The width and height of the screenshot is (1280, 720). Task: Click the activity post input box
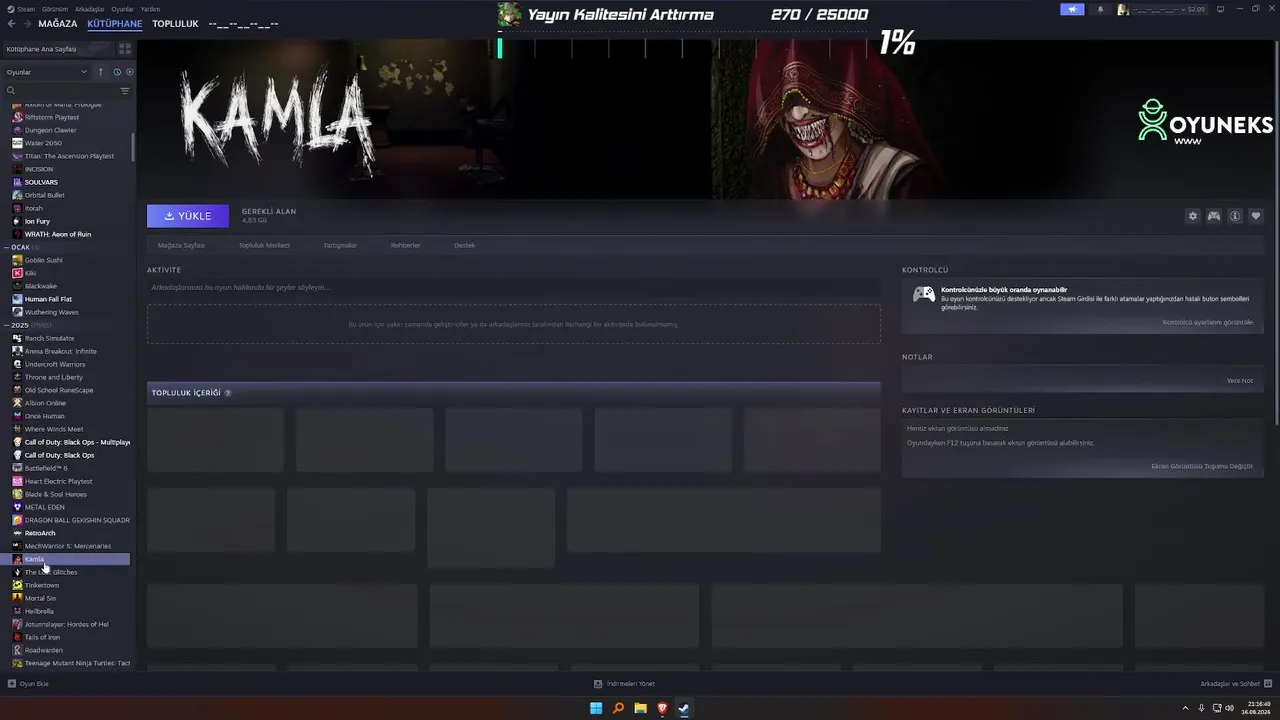tap(514, 287)
